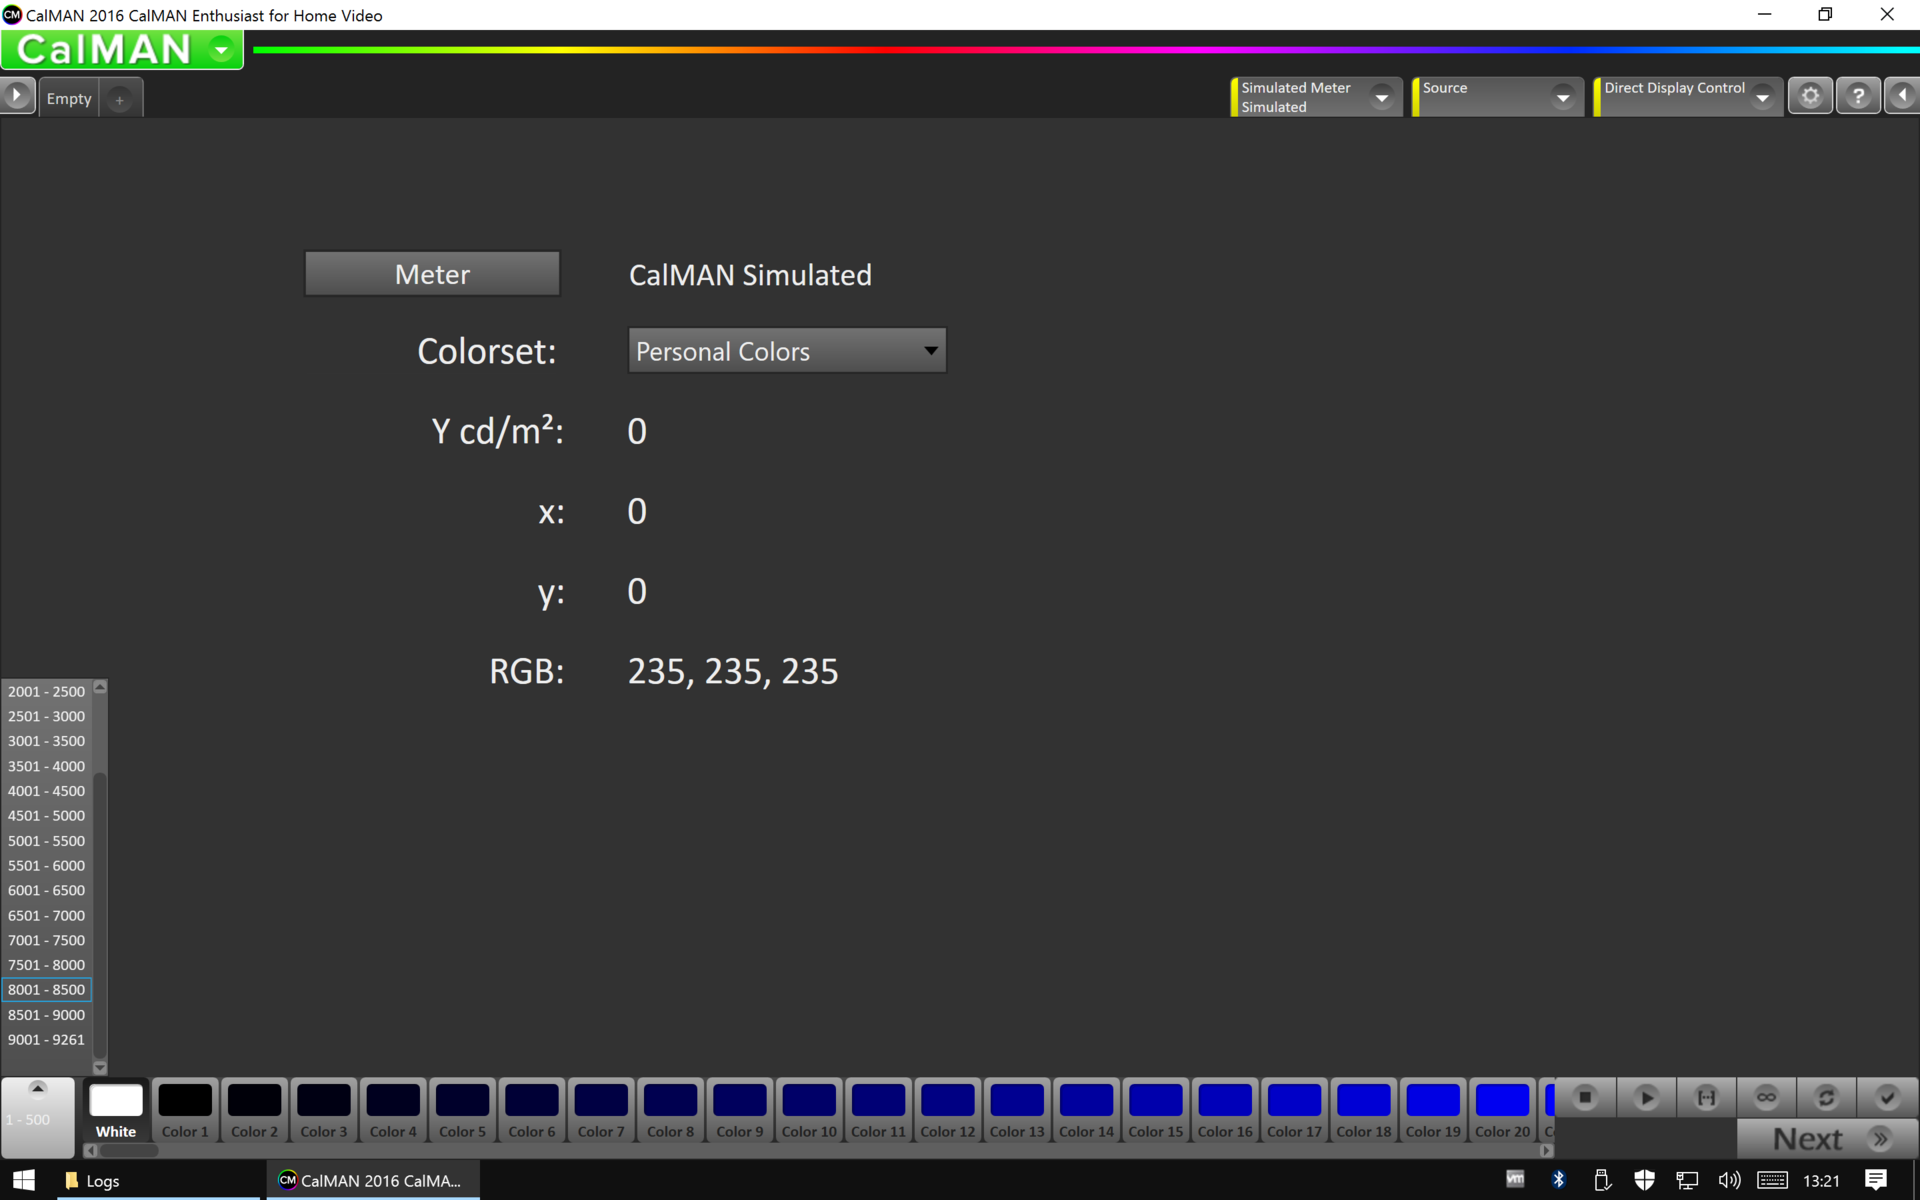Choose the 5501 - 6000 range entry
The image size is (1920, 1200).
[46, 865]
